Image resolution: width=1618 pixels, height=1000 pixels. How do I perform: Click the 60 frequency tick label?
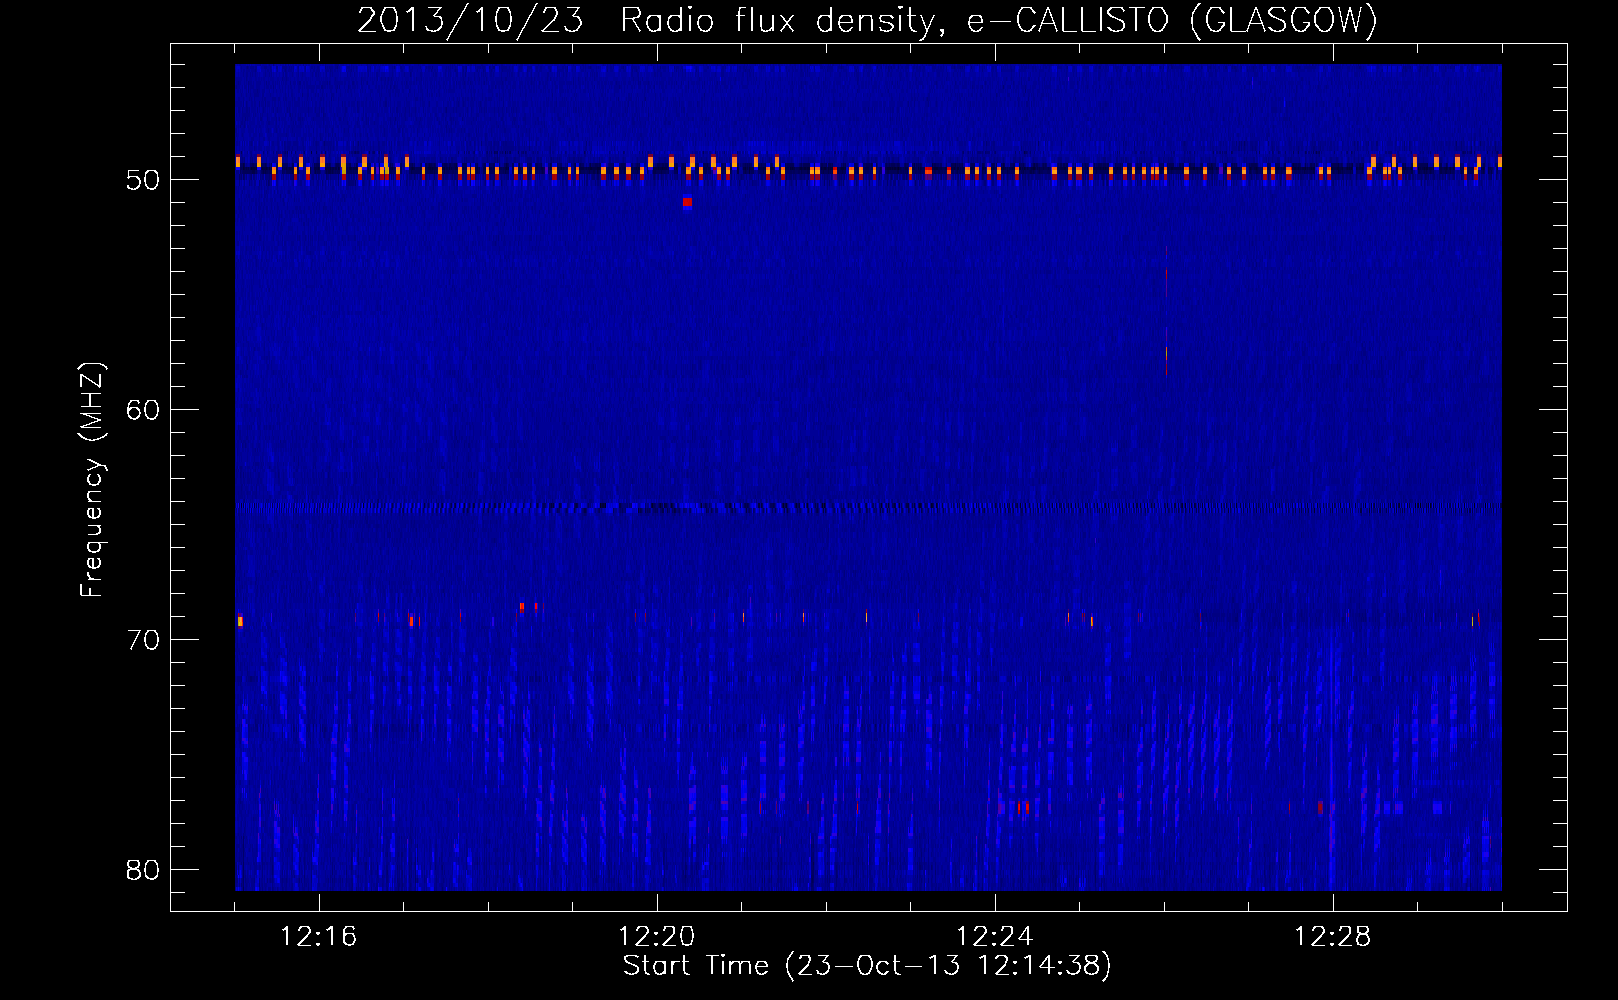(143, 410)
